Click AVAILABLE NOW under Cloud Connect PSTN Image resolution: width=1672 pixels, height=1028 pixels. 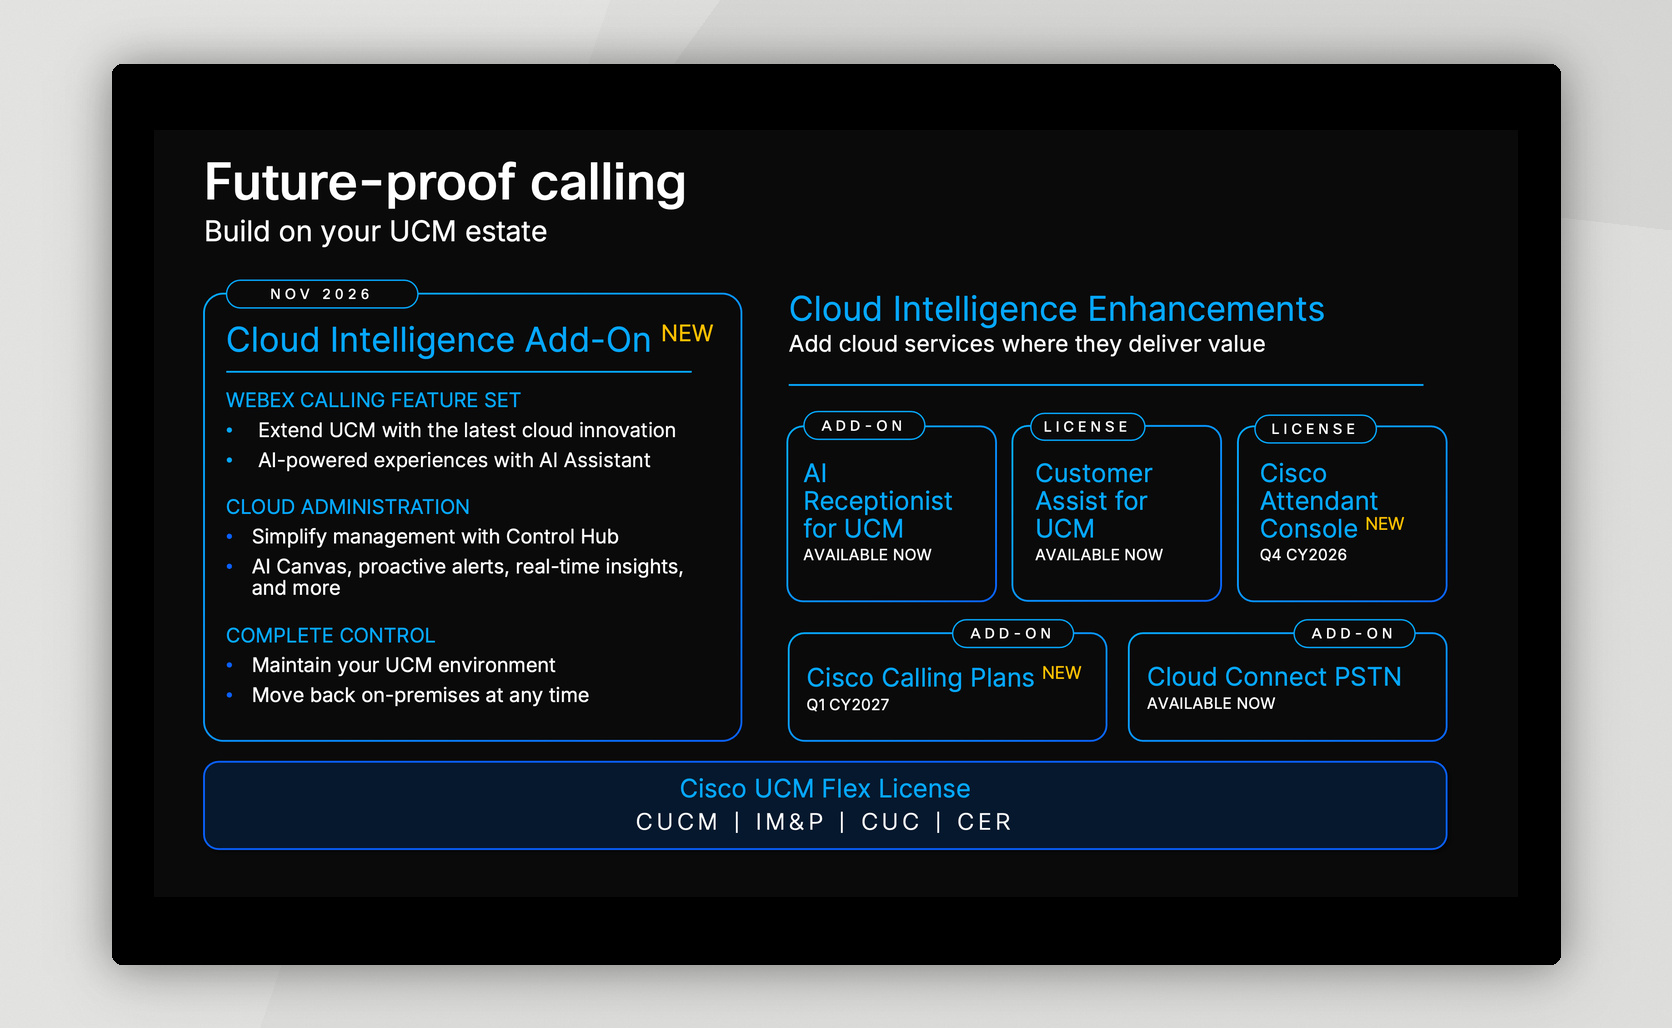click(1211, 704)
